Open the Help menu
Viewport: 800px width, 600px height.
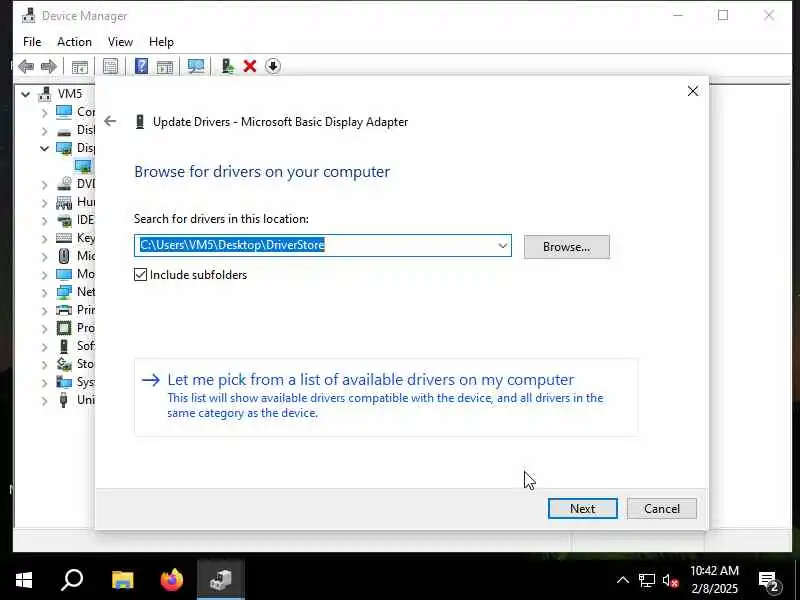pyautogui.click(x=161, y=42)
